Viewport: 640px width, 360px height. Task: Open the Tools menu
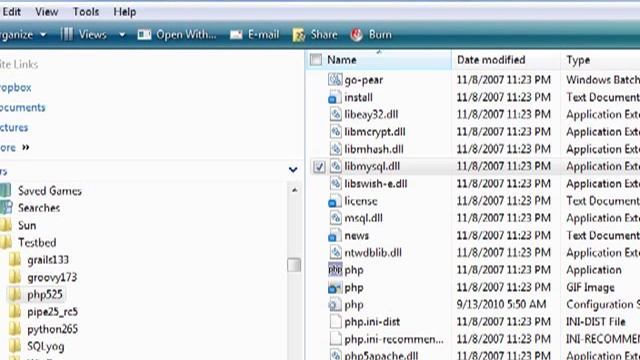86,12
